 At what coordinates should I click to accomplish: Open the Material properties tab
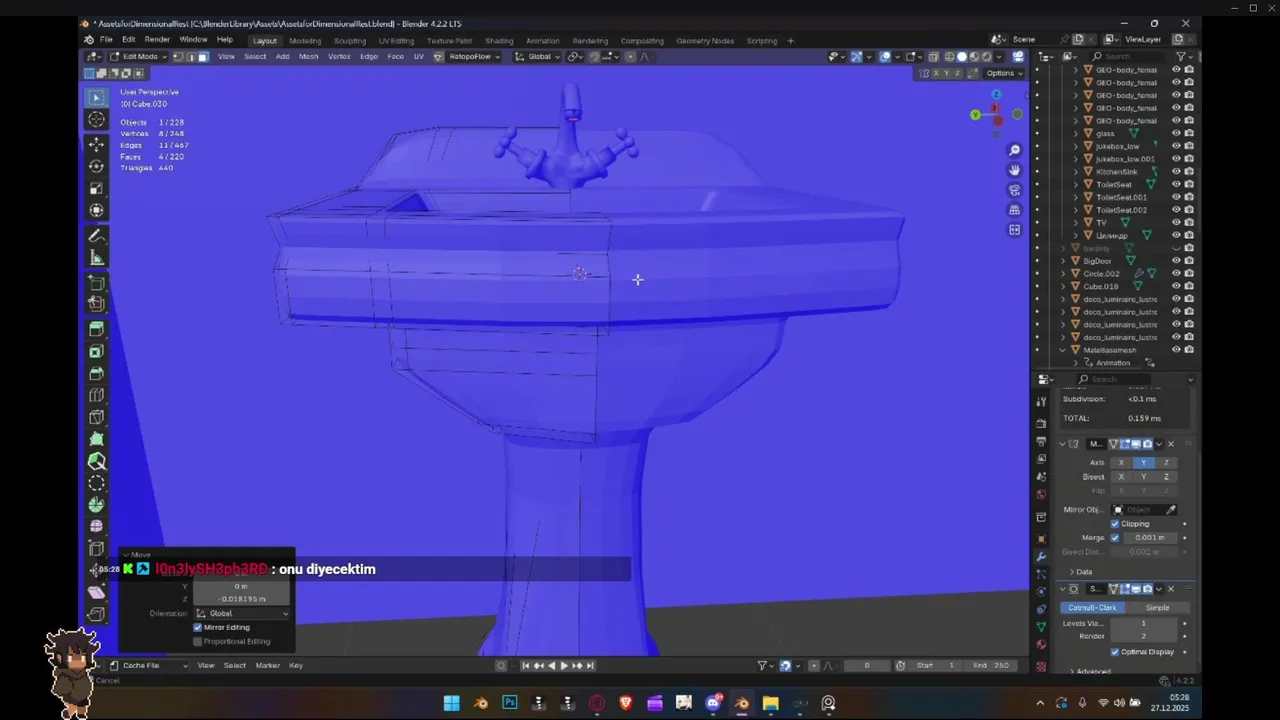(1041, 644)
